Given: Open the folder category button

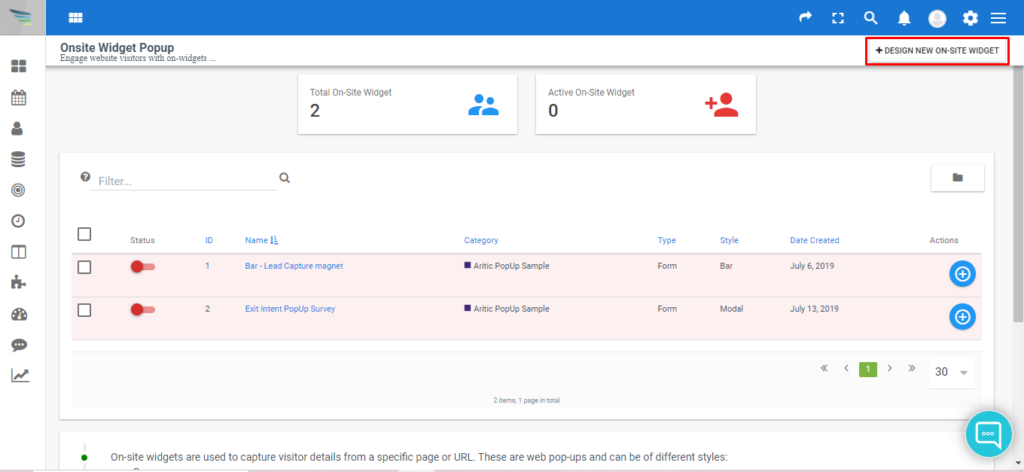Looking at the screenshot, I should point(957,178).
